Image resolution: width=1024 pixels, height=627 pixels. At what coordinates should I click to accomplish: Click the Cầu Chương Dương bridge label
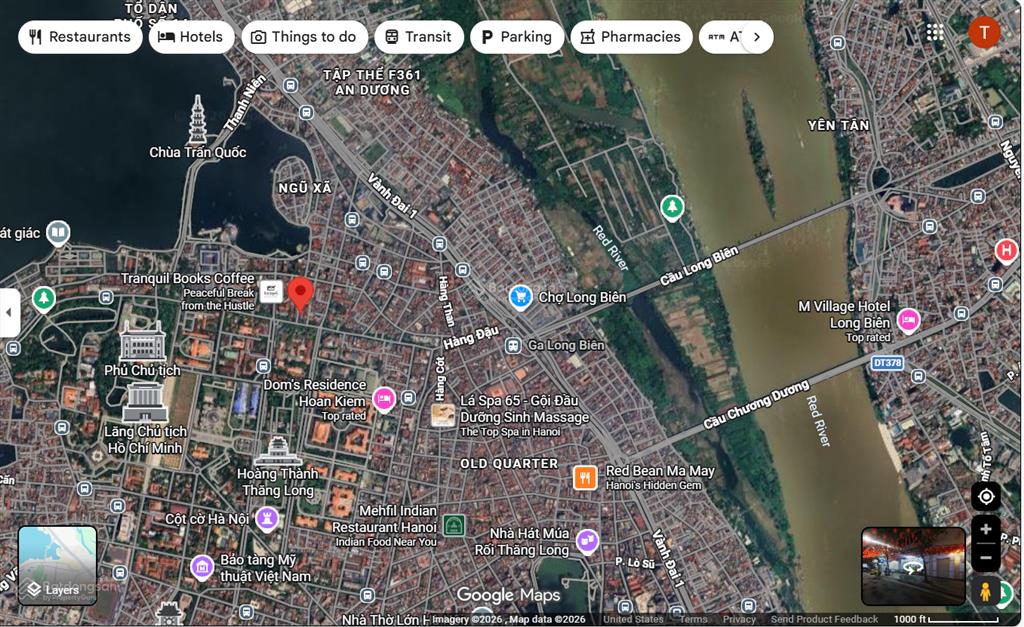click(756, 404)
